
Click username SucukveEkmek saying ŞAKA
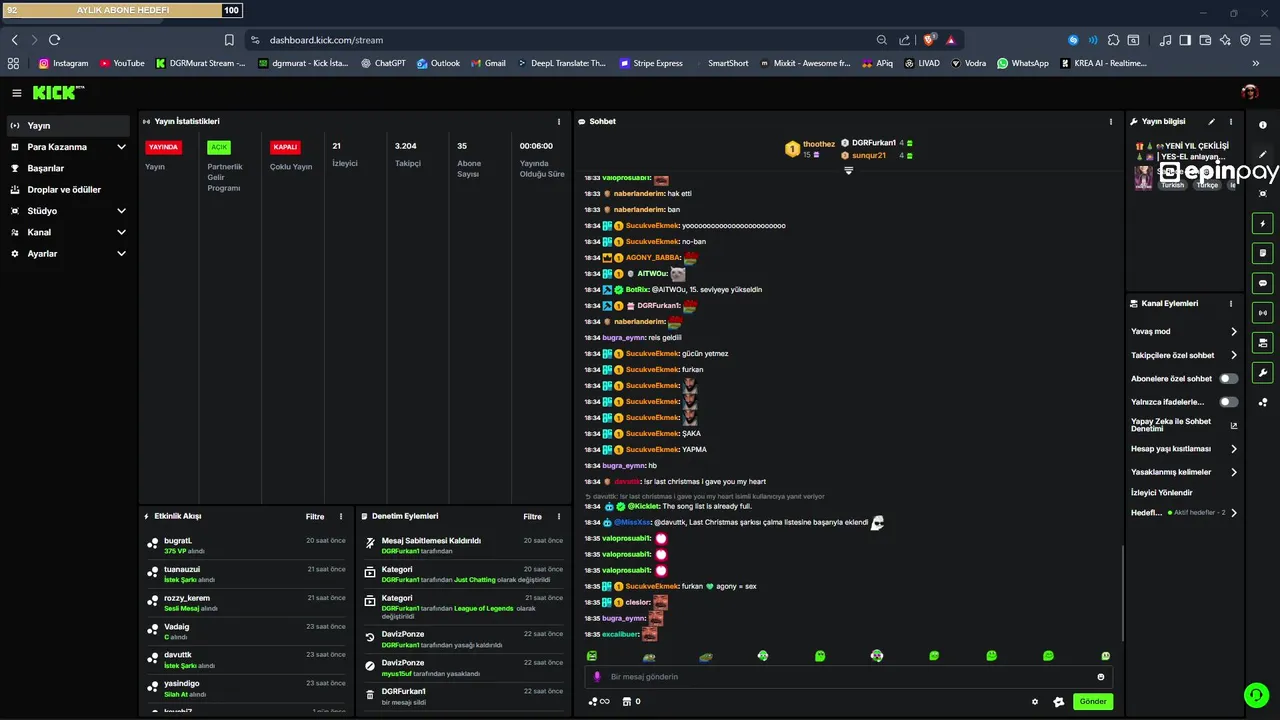pos(652,434)
